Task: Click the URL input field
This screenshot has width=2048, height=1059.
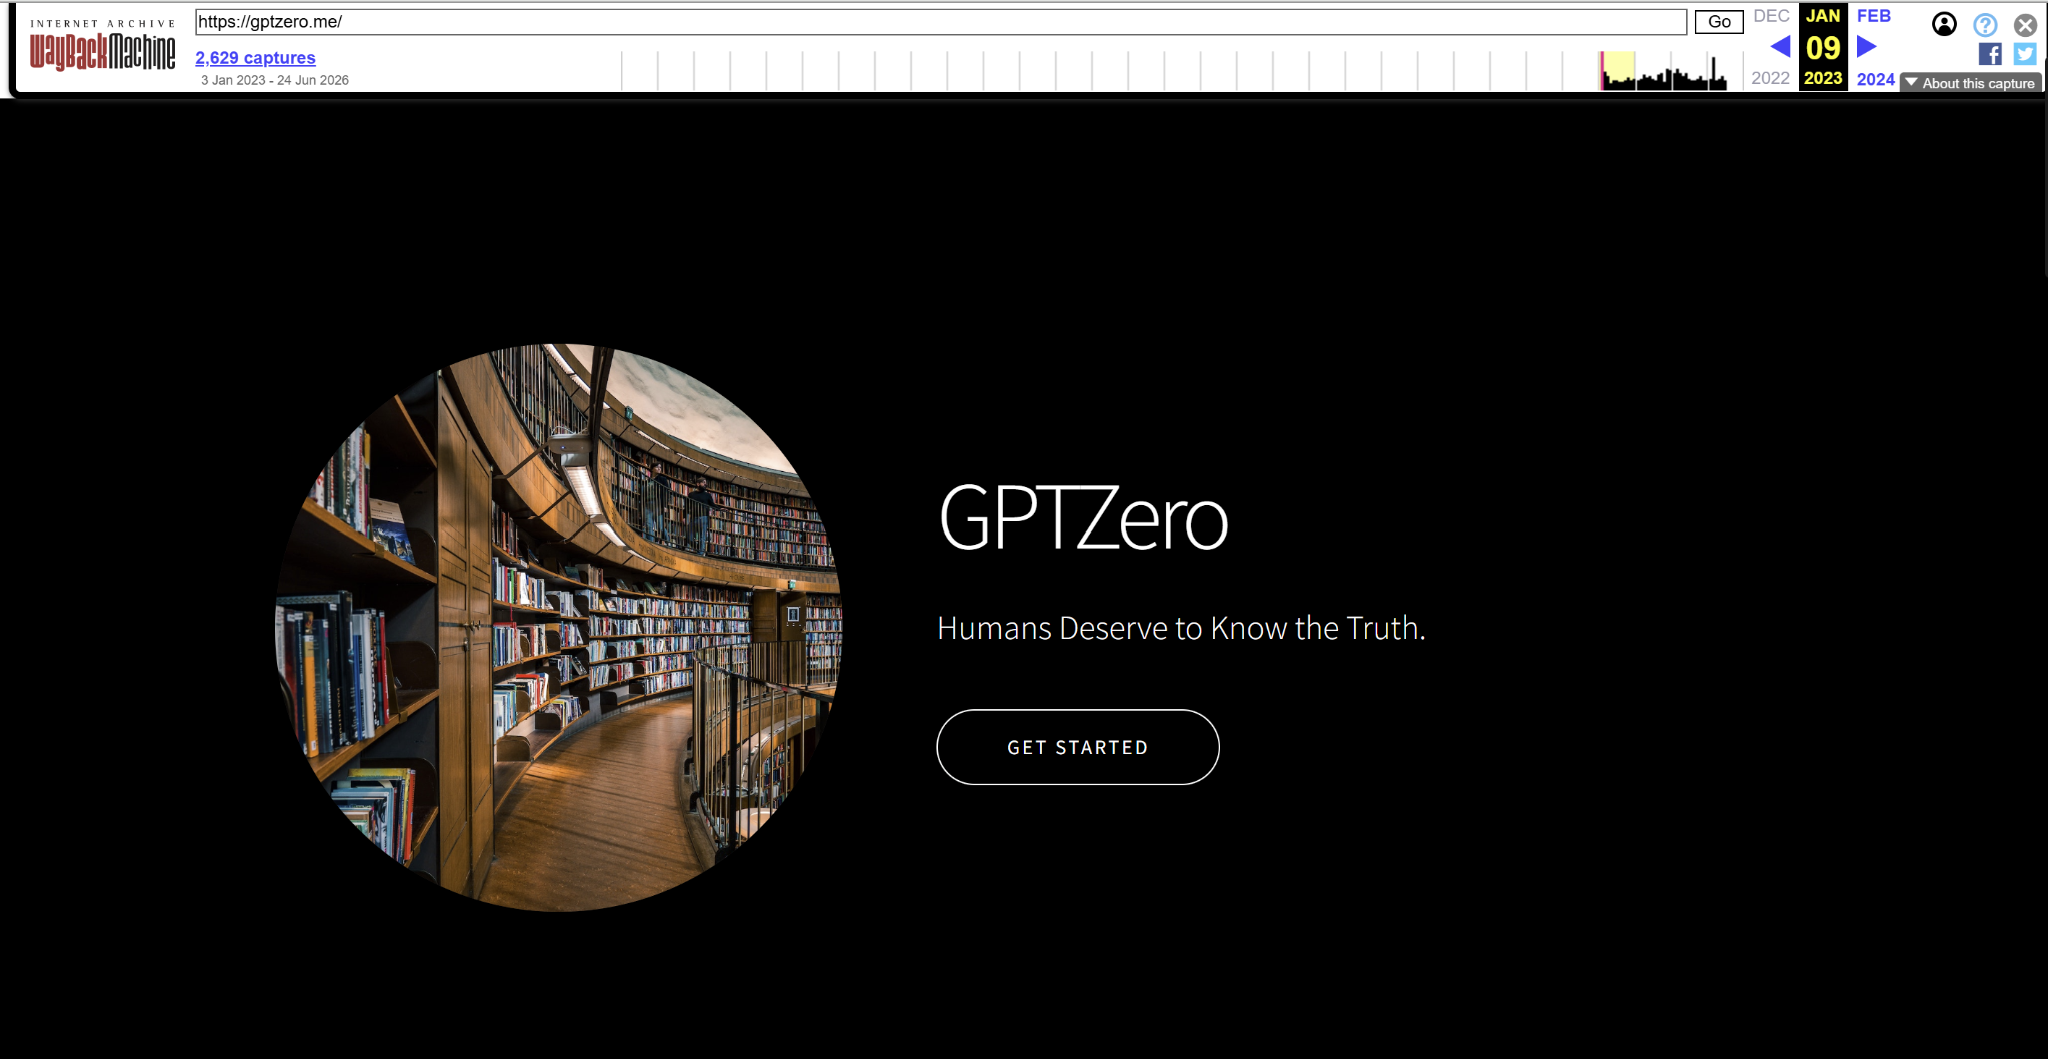Action: 940,22
